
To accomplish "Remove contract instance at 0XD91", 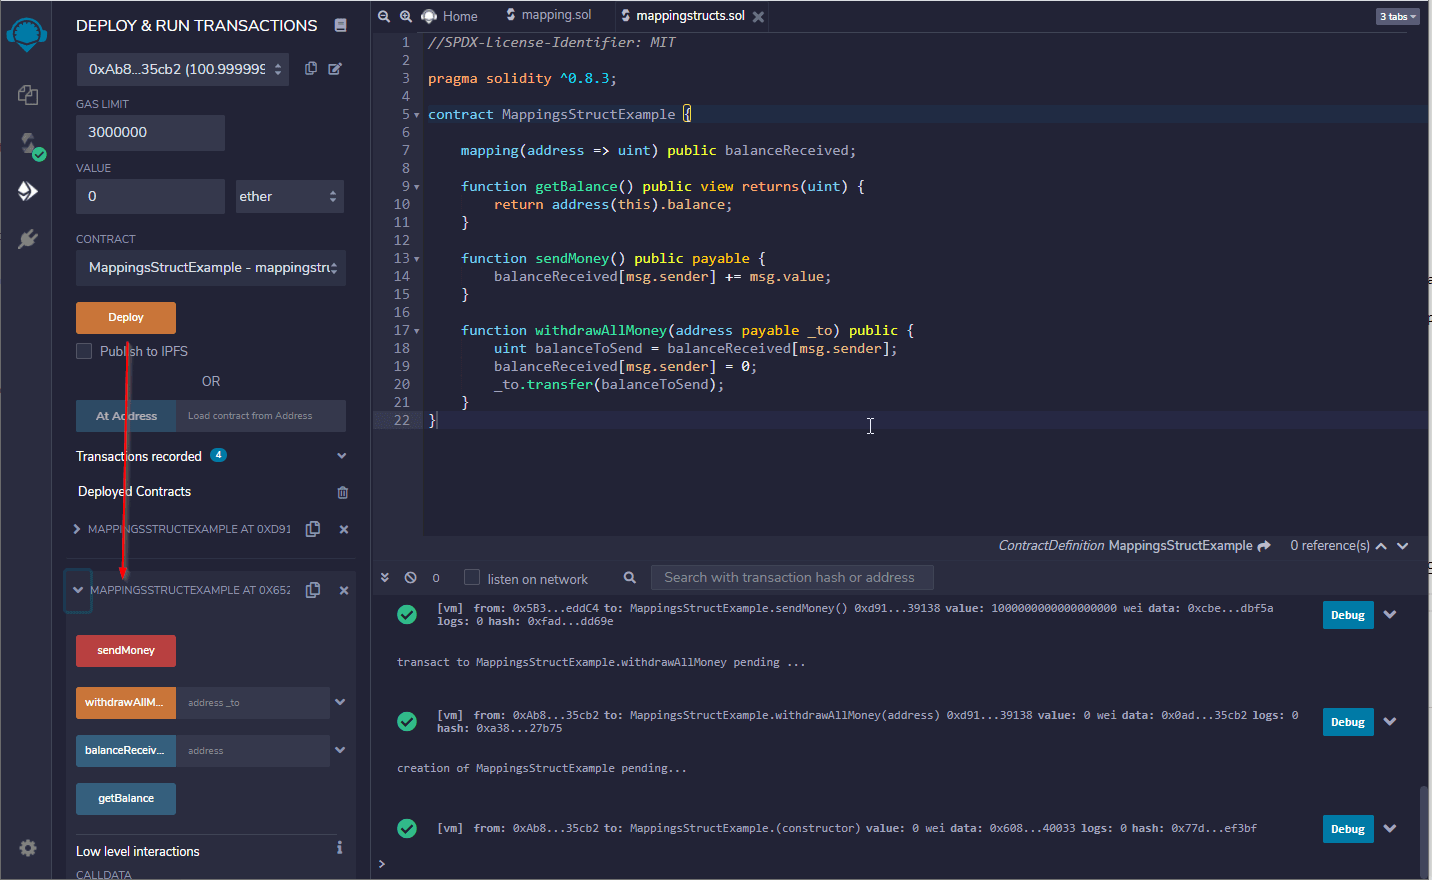I will pyautogui.click(x=344, y=529).
